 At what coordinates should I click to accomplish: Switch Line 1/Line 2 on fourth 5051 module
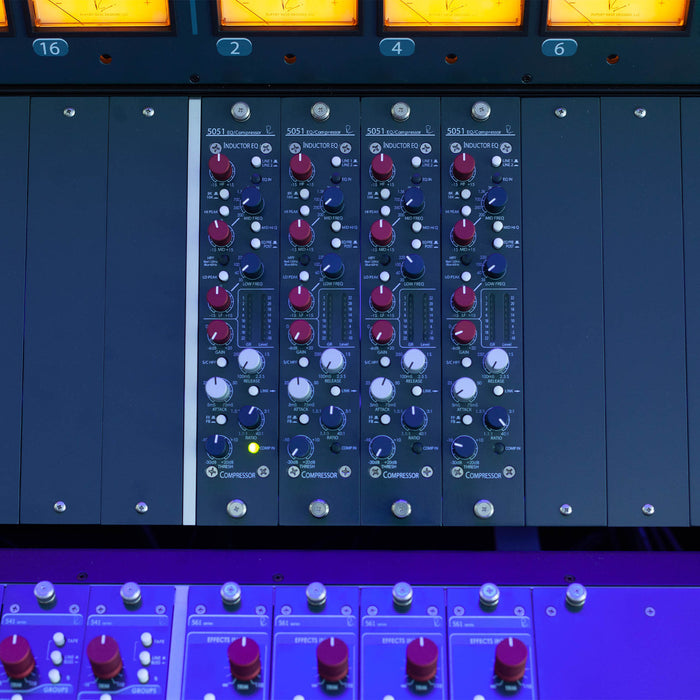496,161
